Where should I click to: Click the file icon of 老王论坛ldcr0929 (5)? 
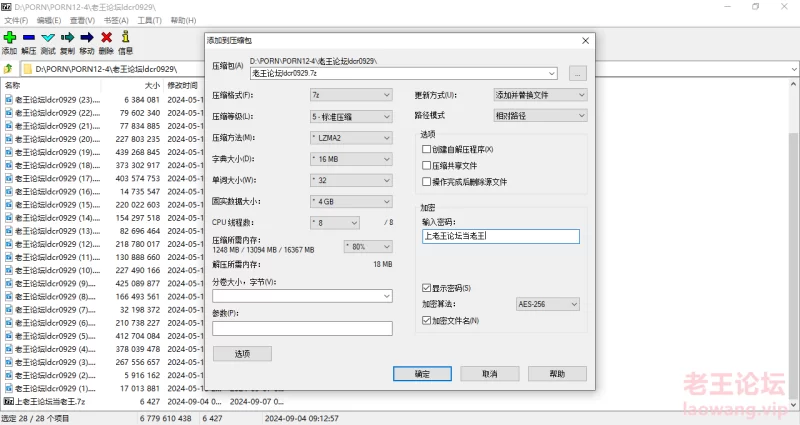9,336
